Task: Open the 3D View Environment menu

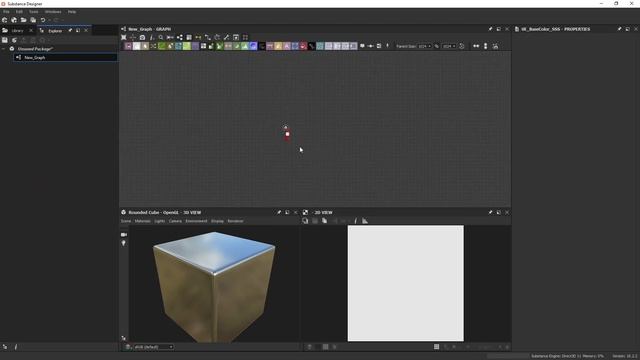Action: 196,221
